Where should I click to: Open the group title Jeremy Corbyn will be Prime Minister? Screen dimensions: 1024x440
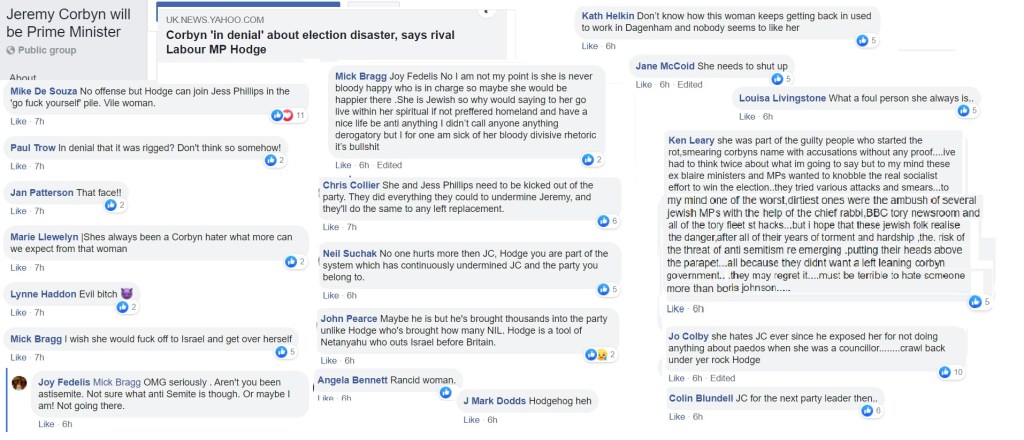click(x=73, y=19)
